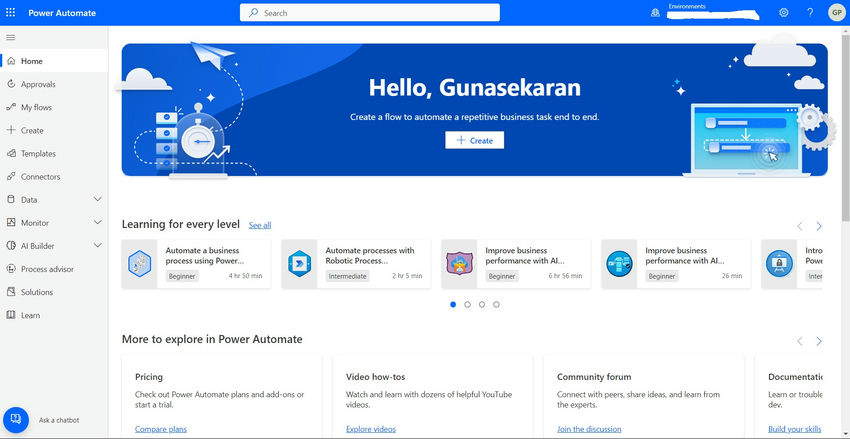This screenshot has width=850, height=439.
Task: Click the Approvals icon in sidebar
Action: (11, 84)
